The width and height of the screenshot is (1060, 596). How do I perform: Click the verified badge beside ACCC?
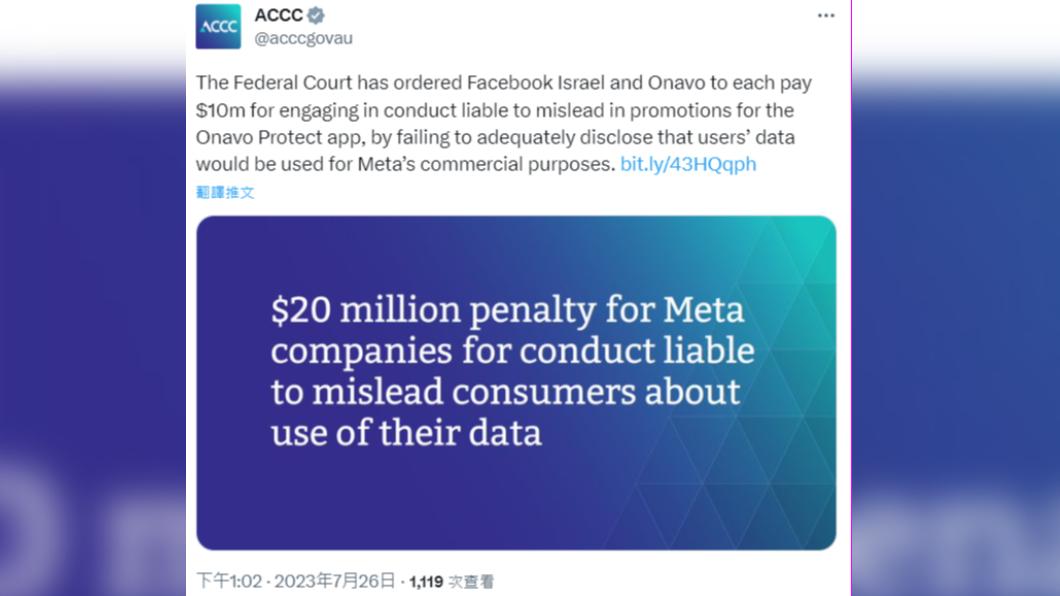point(317,16)
